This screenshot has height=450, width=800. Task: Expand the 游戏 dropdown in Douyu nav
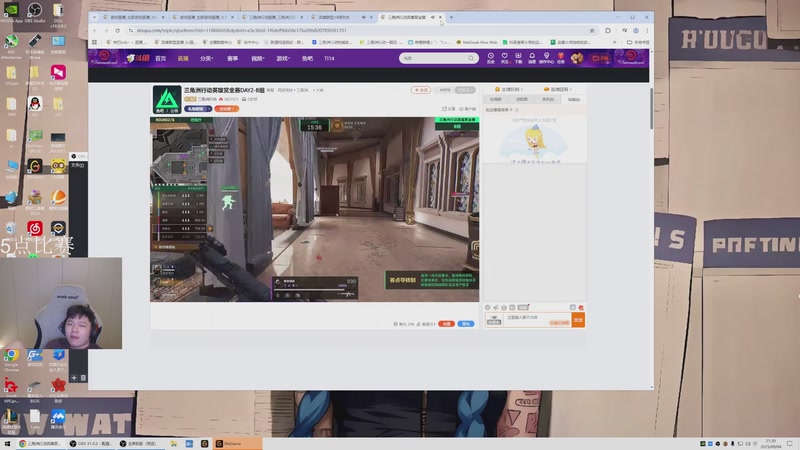coord(283,59)
